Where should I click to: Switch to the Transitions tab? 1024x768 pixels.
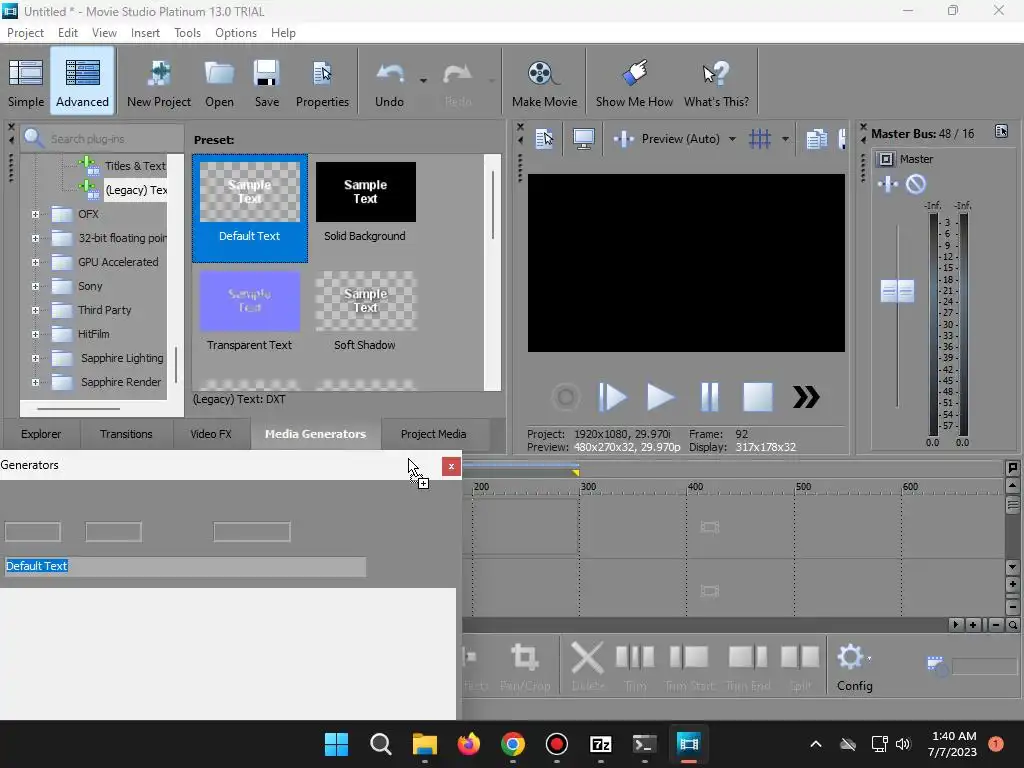126,434
